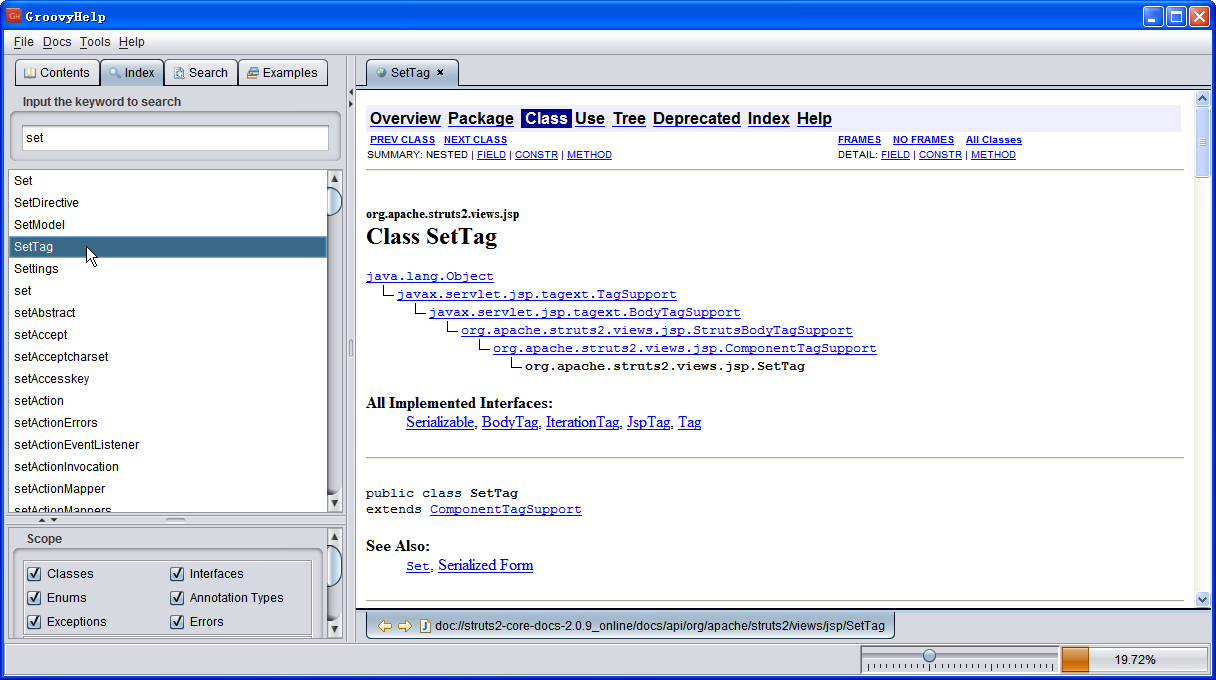Viewport: 1216px width, 680px height.
Task: Select the Index tab in the left panel
Action: [x=131, y=73]
